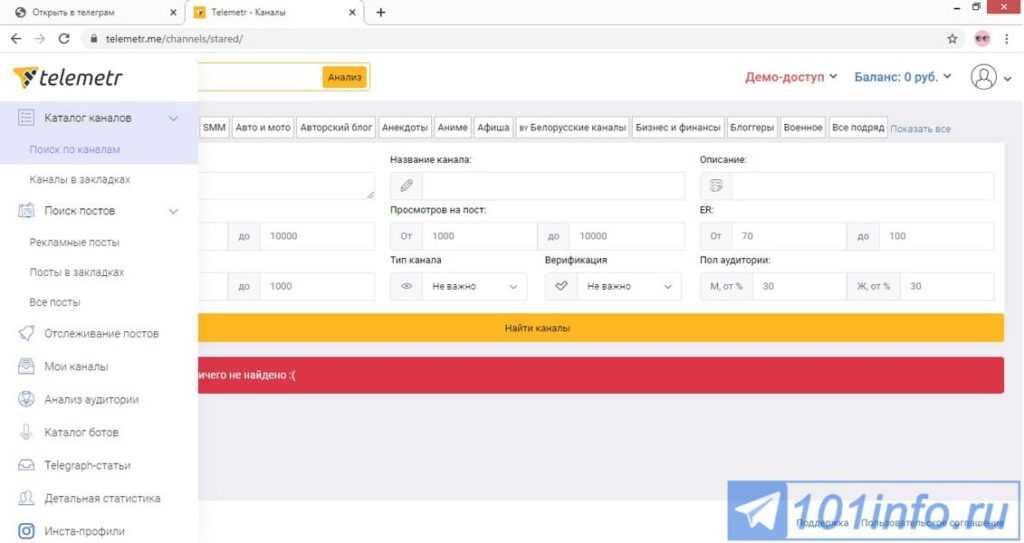Select the Бизнес и финансы category tab
The height and width of the screenshot is (543, 1024).
677,128
